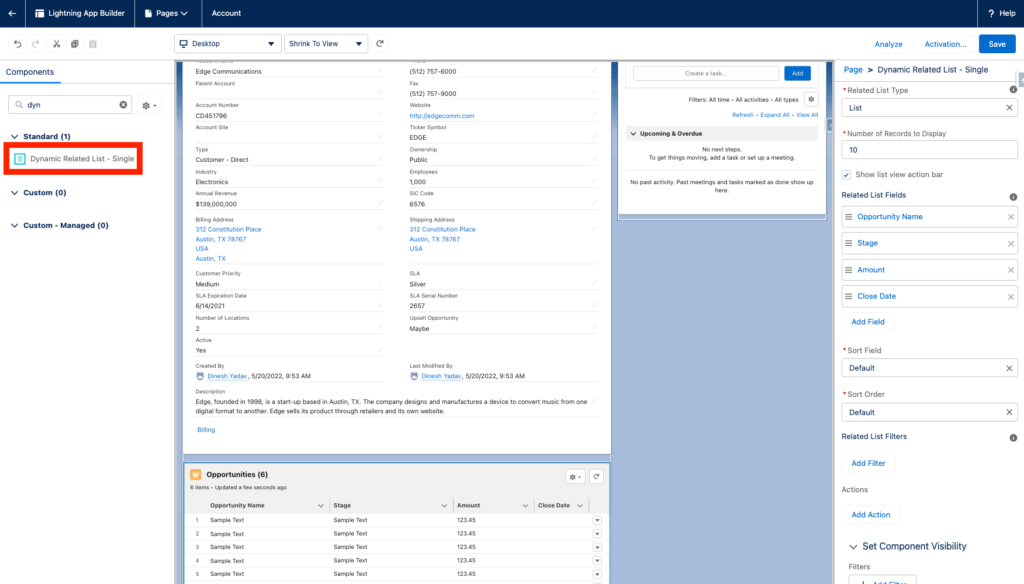The height and width of the screenshot is (584, 1024).
Task: Grab the Opportunity Name drag handle
Action: click(848, 217)
